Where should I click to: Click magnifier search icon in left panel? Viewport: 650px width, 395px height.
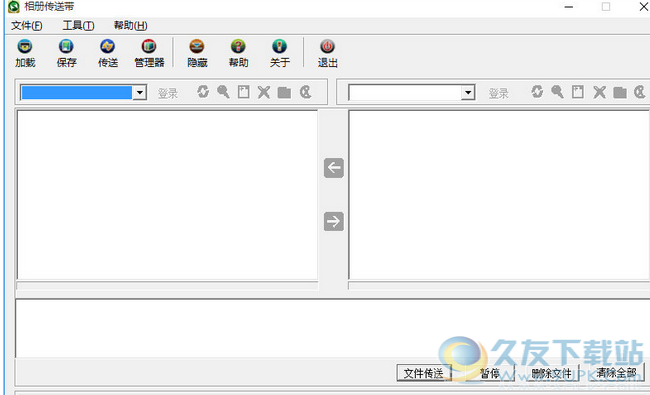pyautogui.click(x=223, y=92)
